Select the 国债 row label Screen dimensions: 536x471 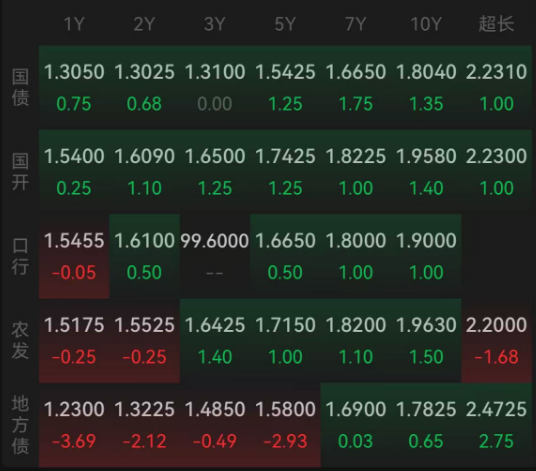click(x=20, y=87)
